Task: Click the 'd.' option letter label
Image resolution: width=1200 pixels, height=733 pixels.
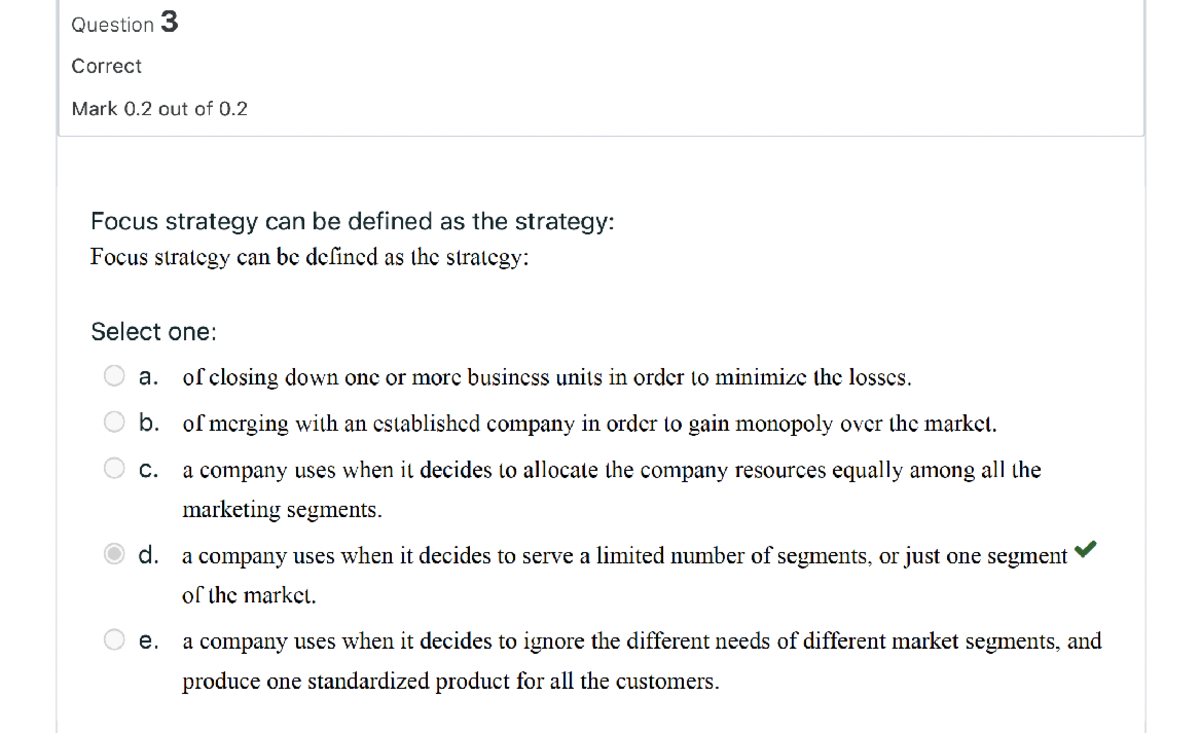Action: point(151,553)
